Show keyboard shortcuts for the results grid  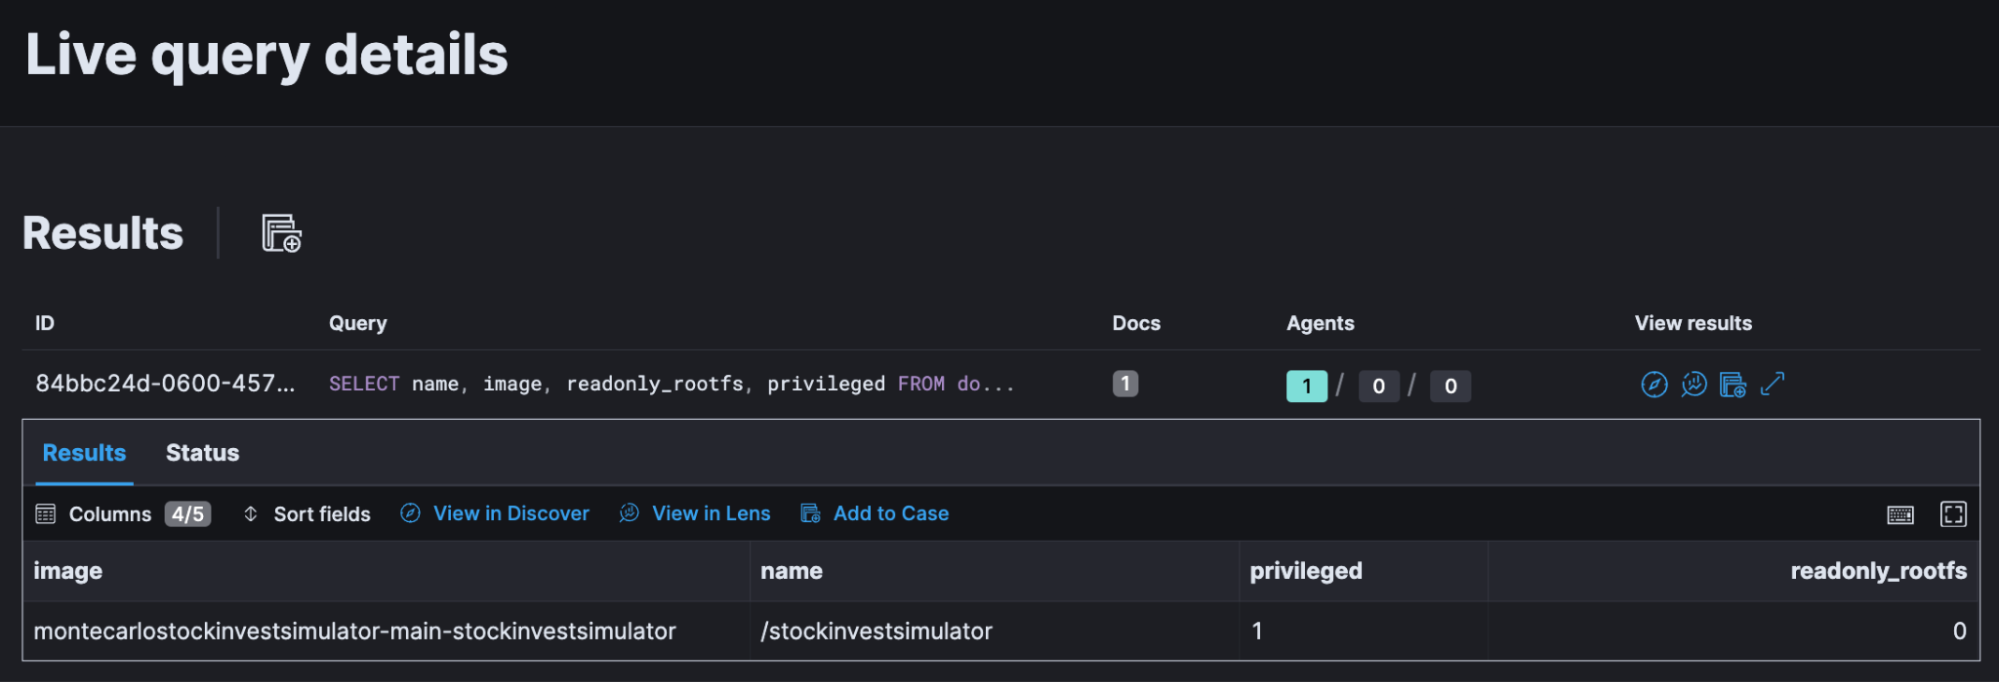(1900, 514)
